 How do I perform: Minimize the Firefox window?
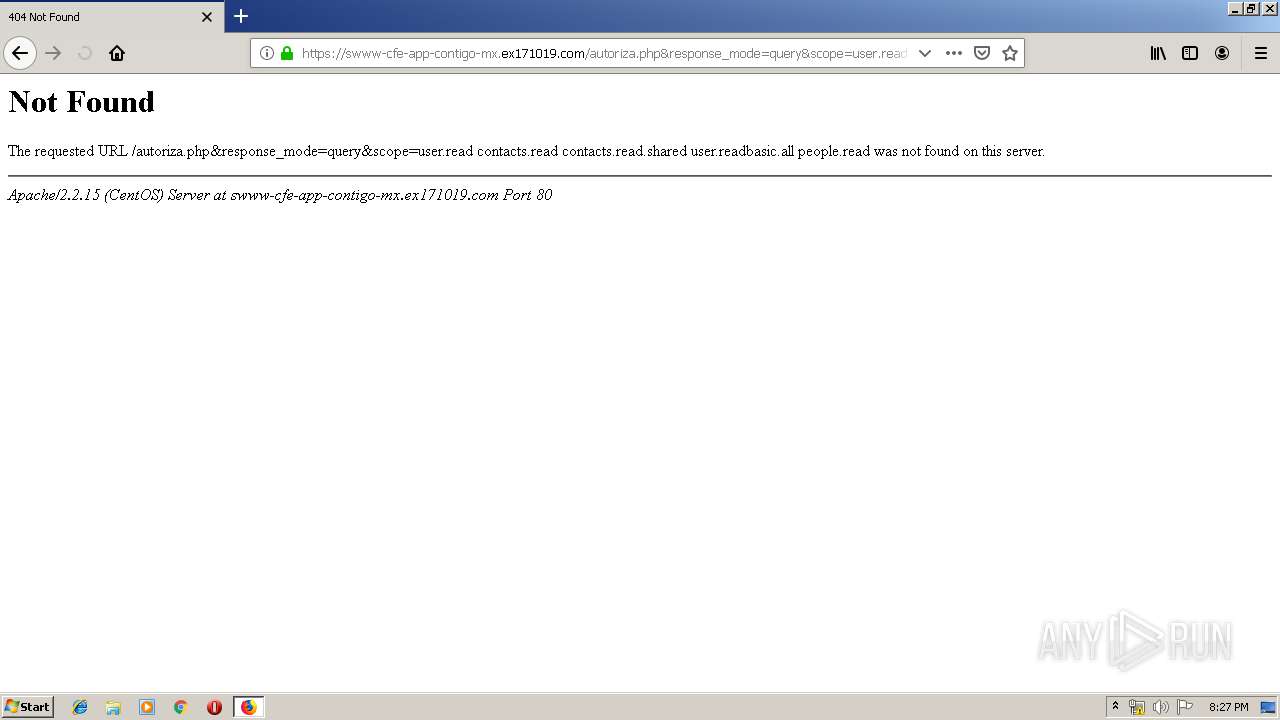coord(1235,8)
